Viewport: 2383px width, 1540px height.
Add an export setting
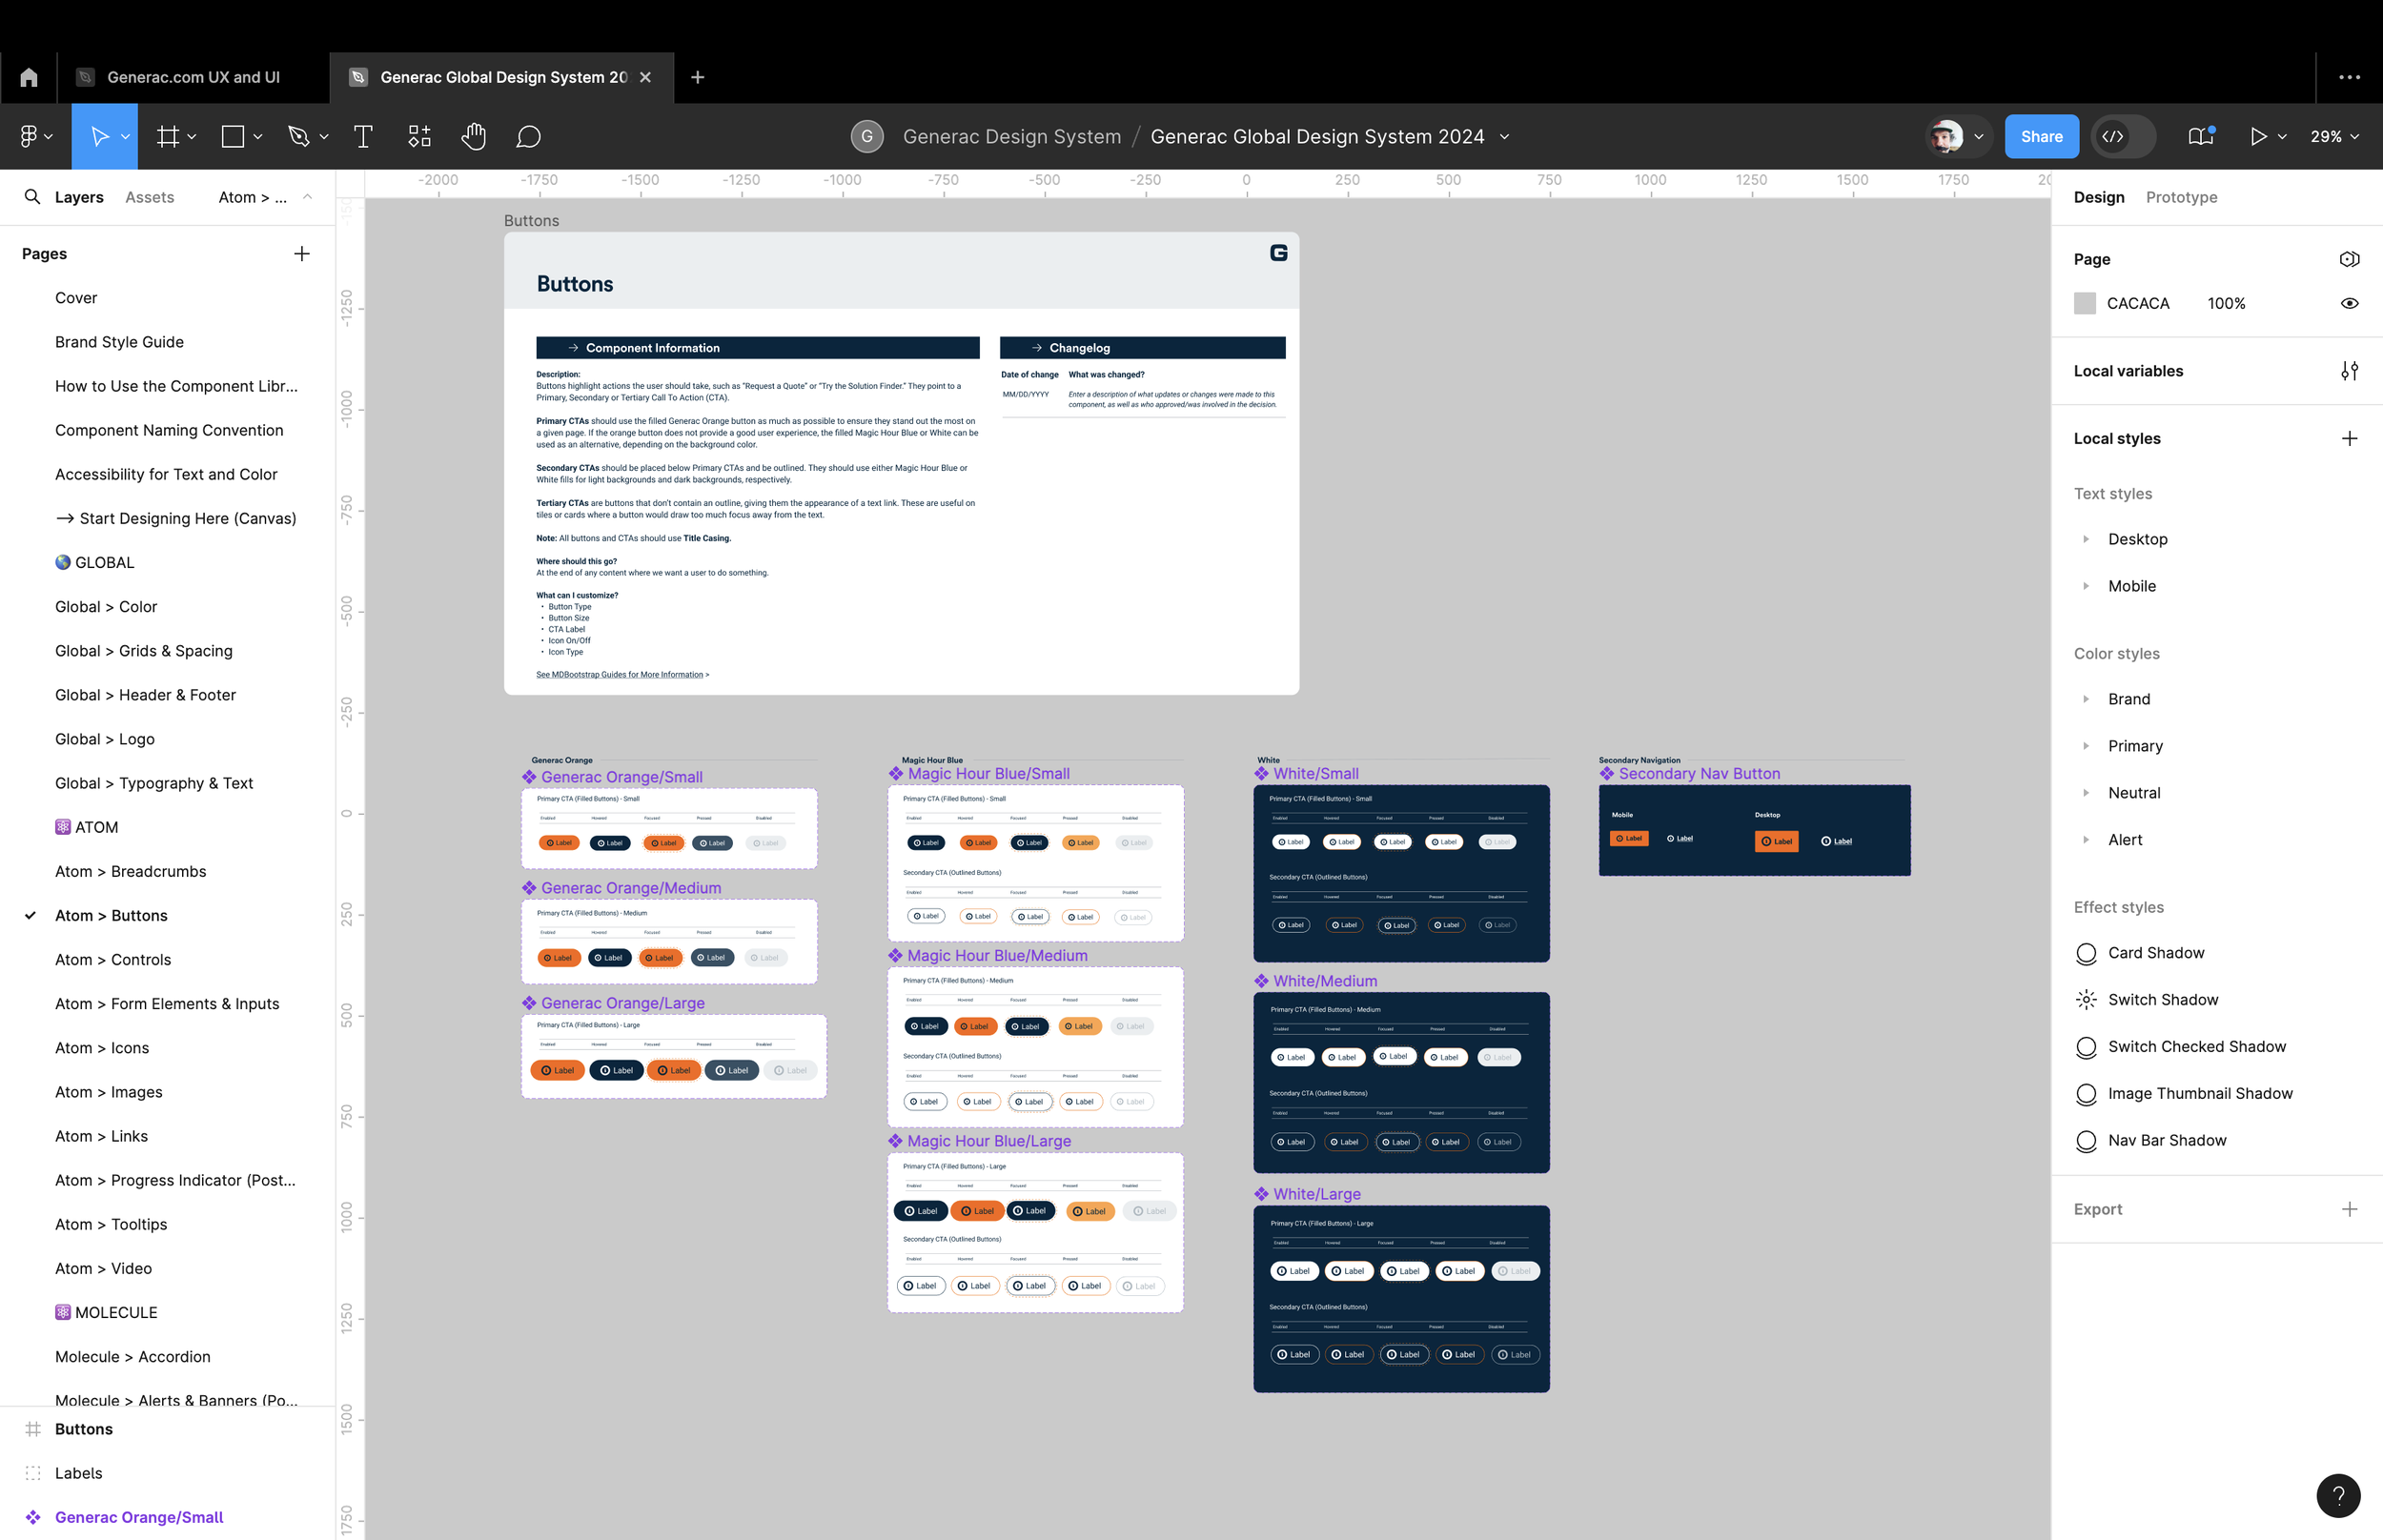click(x=2349, y=1209)
